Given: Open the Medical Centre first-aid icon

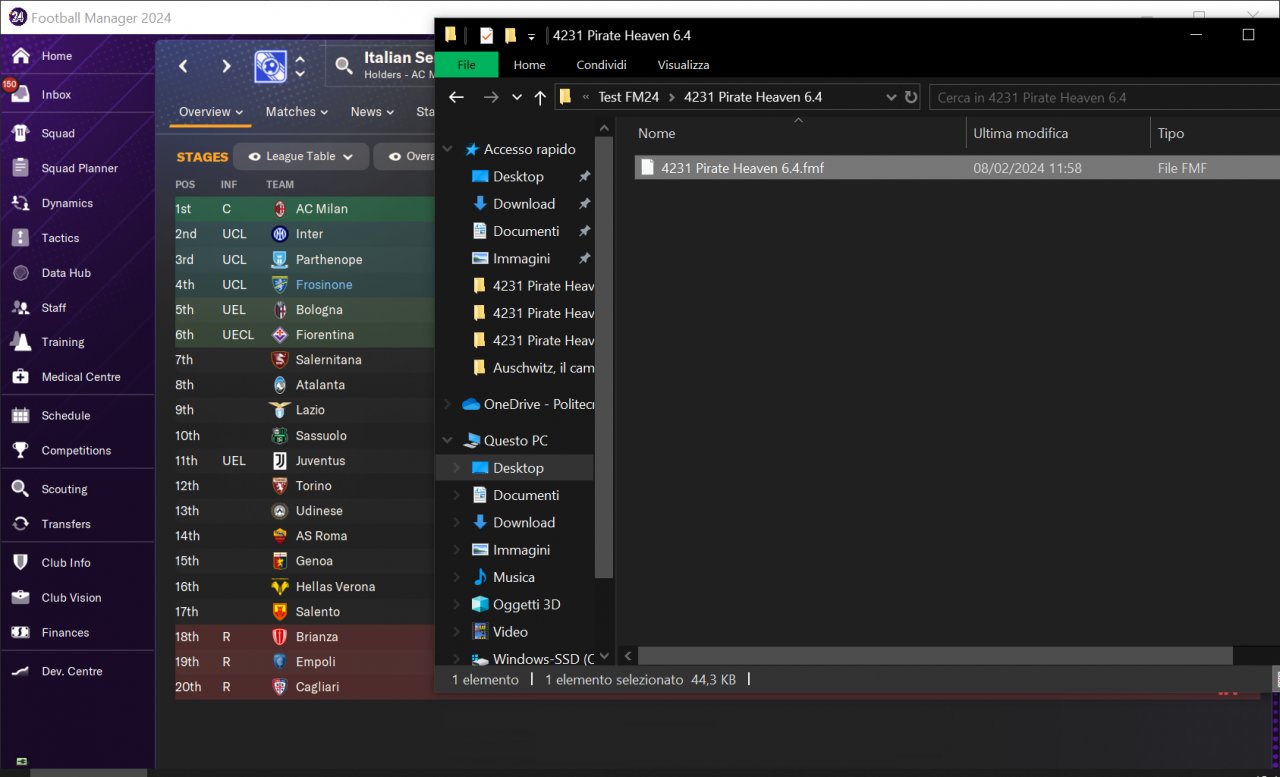Looking at the screenshot, I should pyautogui.click(x=20, y=377).
